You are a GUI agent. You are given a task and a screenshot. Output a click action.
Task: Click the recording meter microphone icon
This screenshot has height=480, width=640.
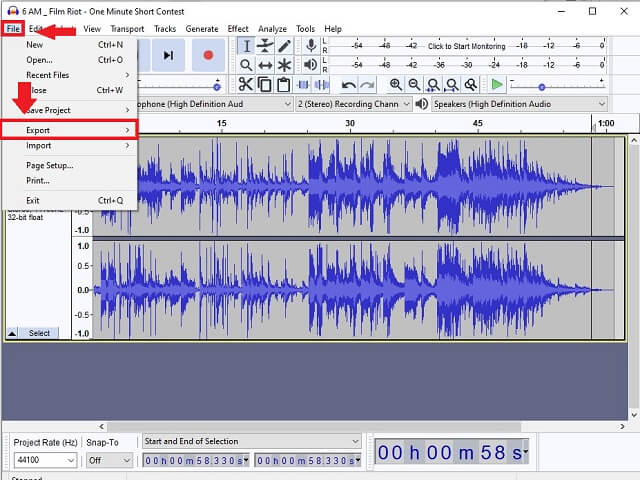tap(311, 46)
